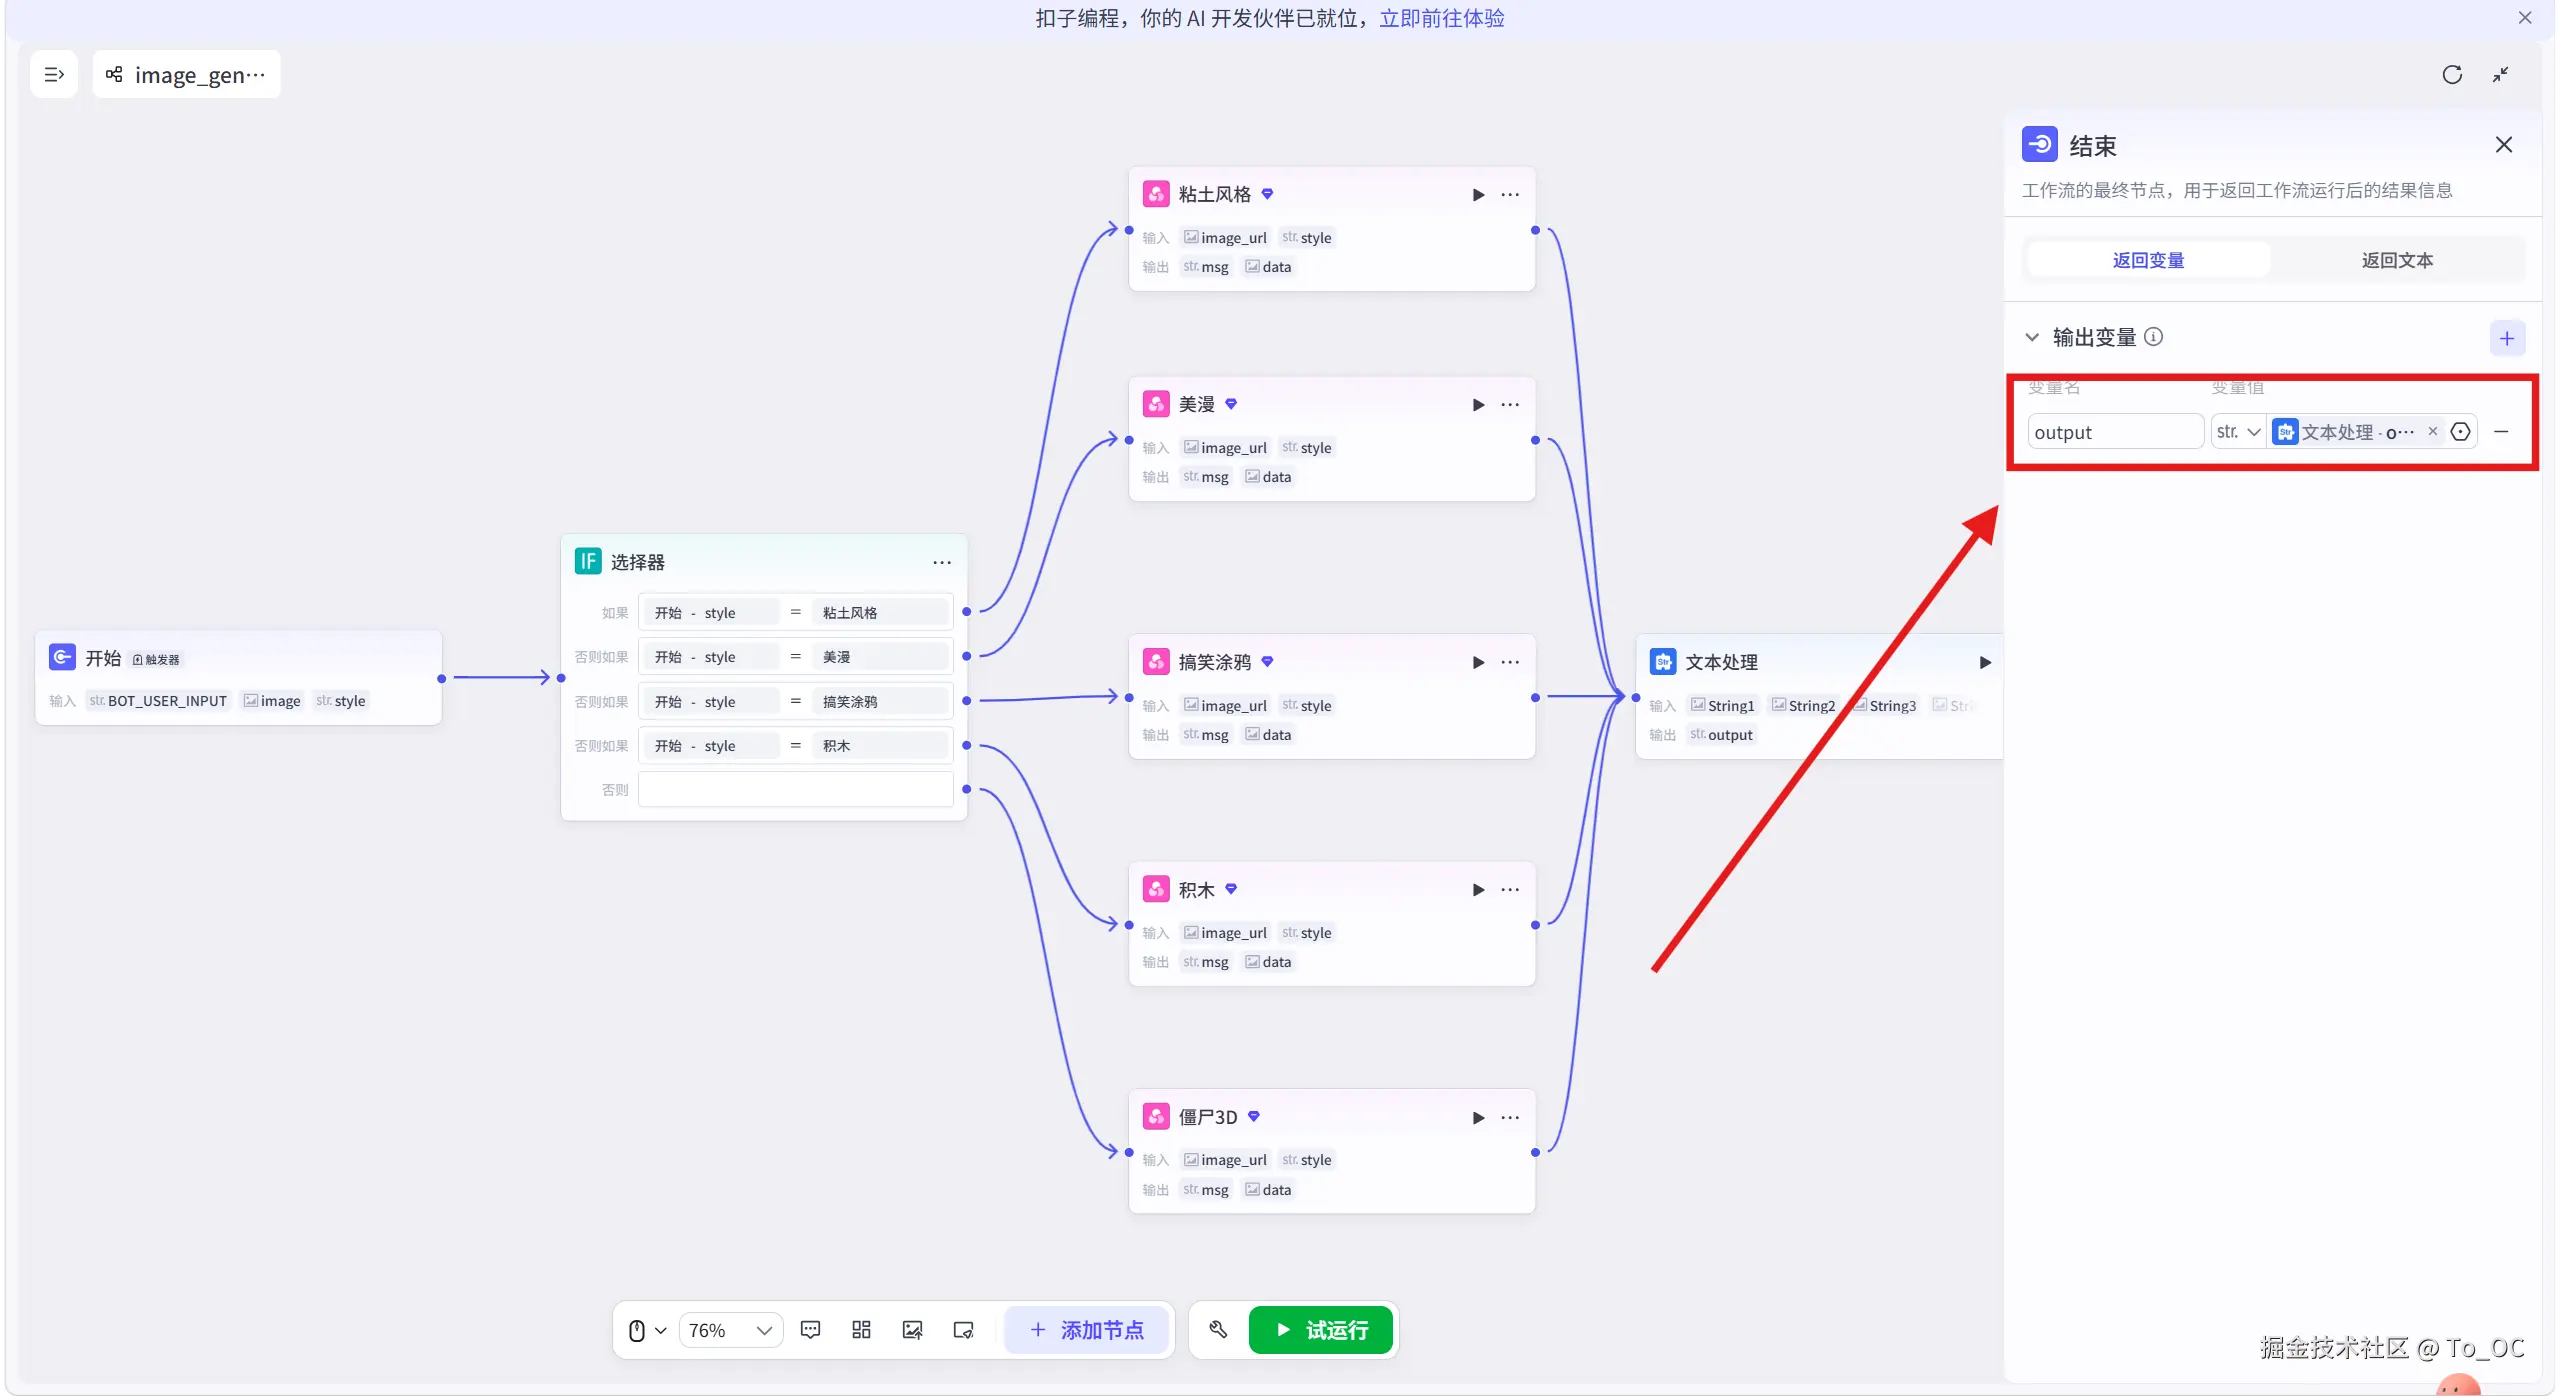The height and width of the screenshot is (1396, 2559).
Task: Click the 触发器 tag on 开始 node
Action: click(x=156, y=660)
